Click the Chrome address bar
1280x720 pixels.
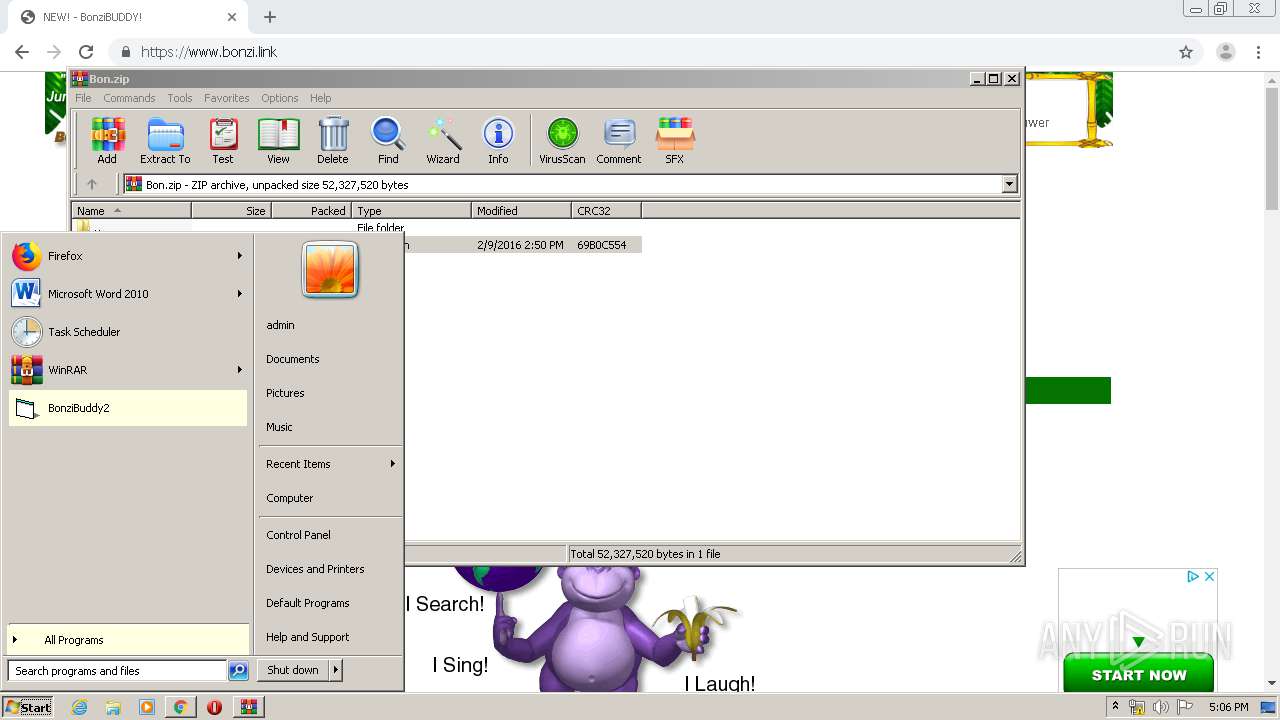coord(640,52)
